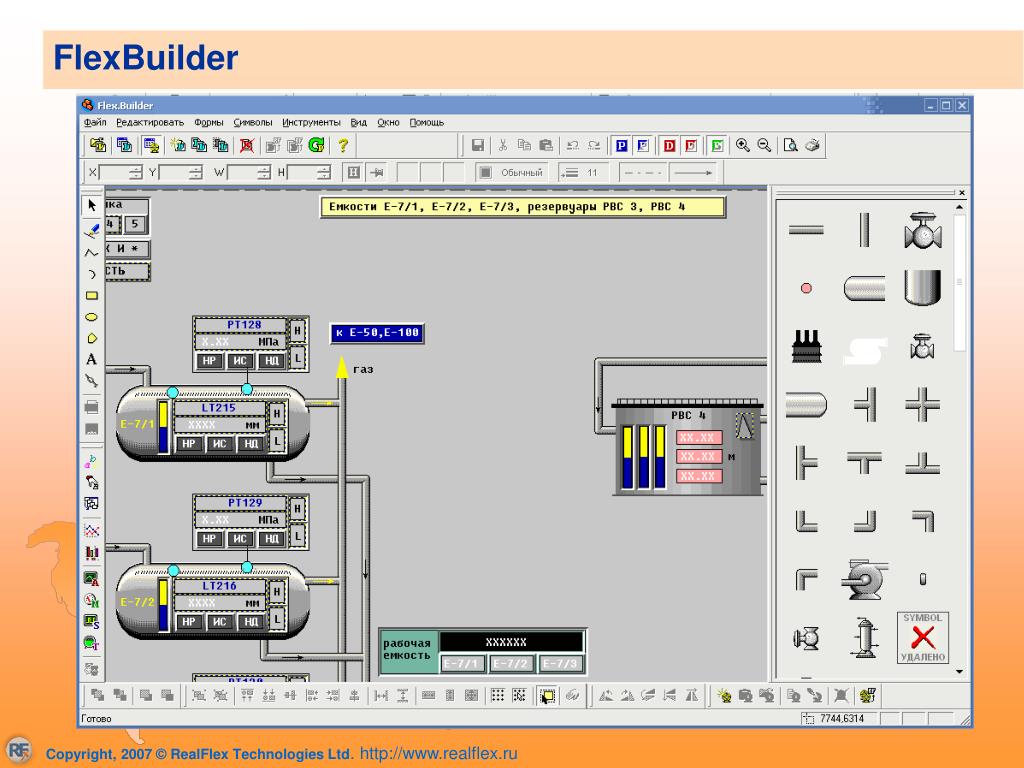The width and height of the screenshot is (1024, 768).
Task: Pick the large valve symbol in palette
Action: [x=922, y=230]
